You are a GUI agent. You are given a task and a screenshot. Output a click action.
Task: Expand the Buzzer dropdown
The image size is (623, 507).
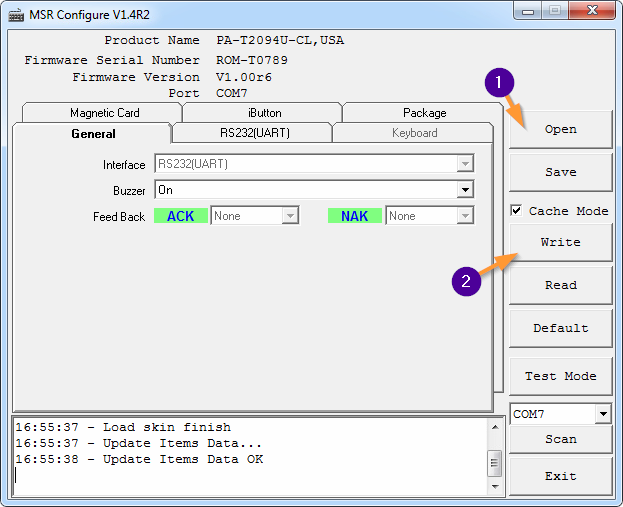[x=465, y=190]
